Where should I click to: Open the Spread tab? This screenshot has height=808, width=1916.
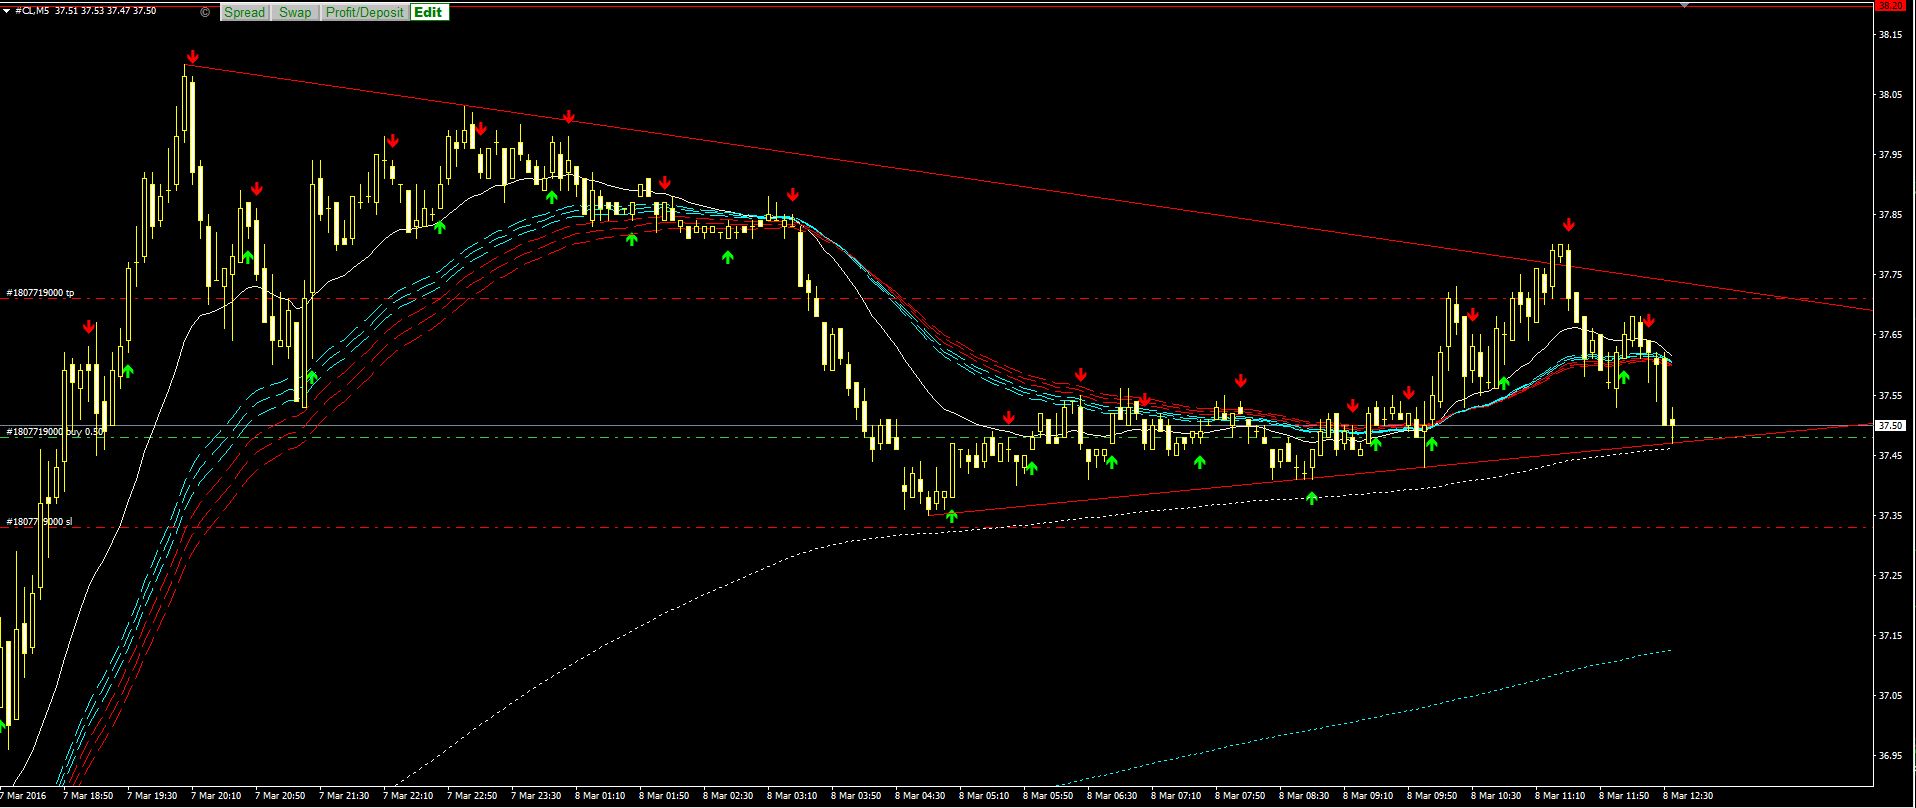[x=244, y=12]
